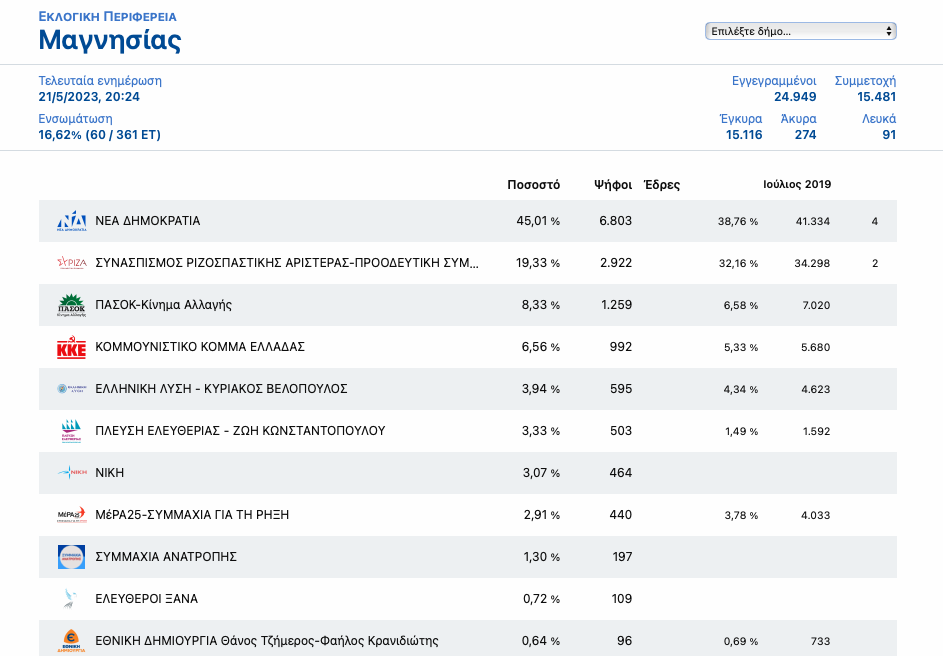Click the Εγγεγραμμένοι label
Screen dimensions: 943x656
pos(774,81)
